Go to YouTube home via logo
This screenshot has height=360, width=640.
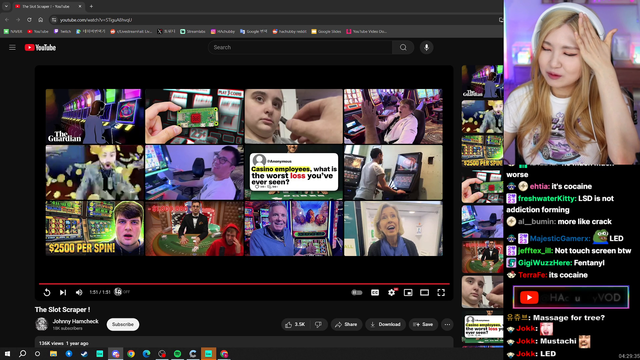click(40, 47)
